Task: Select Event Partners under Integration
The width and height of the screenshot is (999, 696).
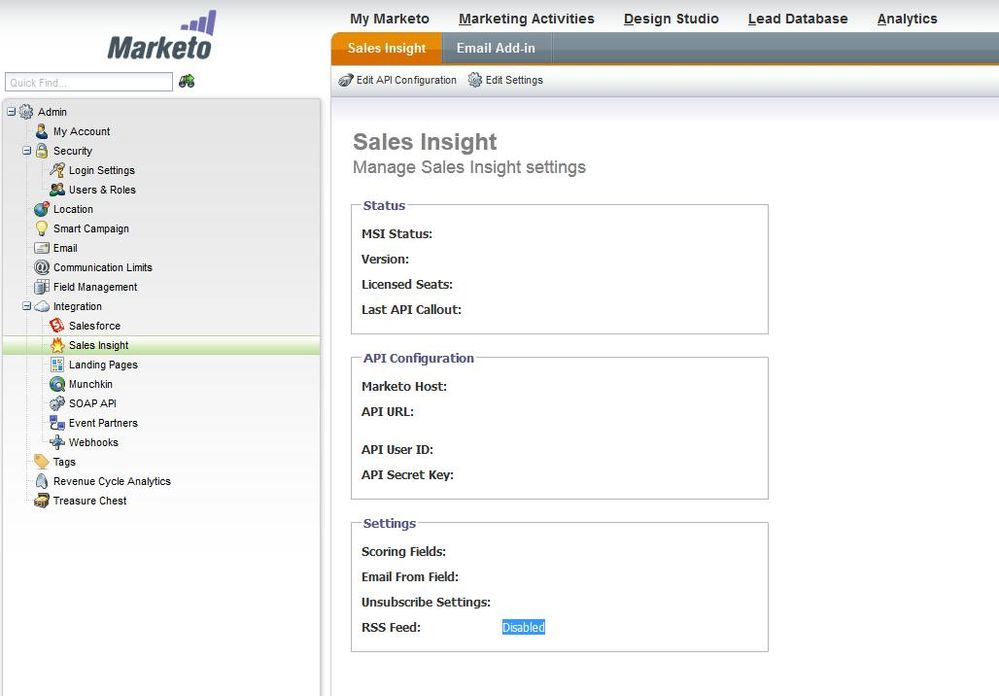Action: pyautogui.click(x=103, y=423)
